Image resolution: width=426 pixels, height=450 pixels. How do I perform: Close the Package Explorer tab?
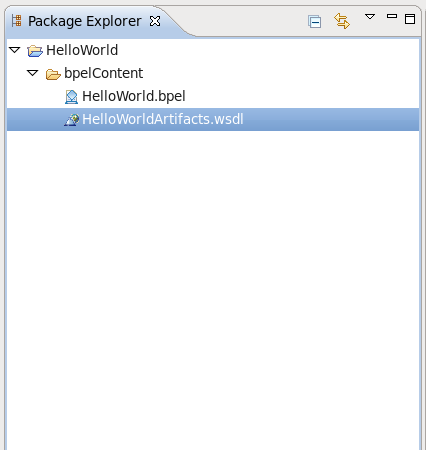[x=155, y=21]
